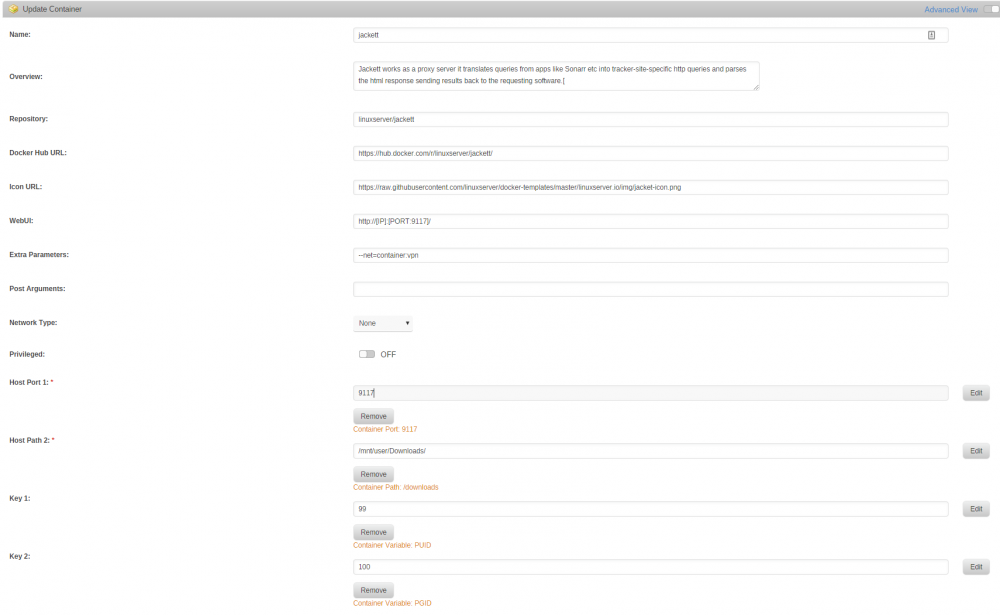
Task: Edit the Host Path 2 entry
Action: pos(976,451)
